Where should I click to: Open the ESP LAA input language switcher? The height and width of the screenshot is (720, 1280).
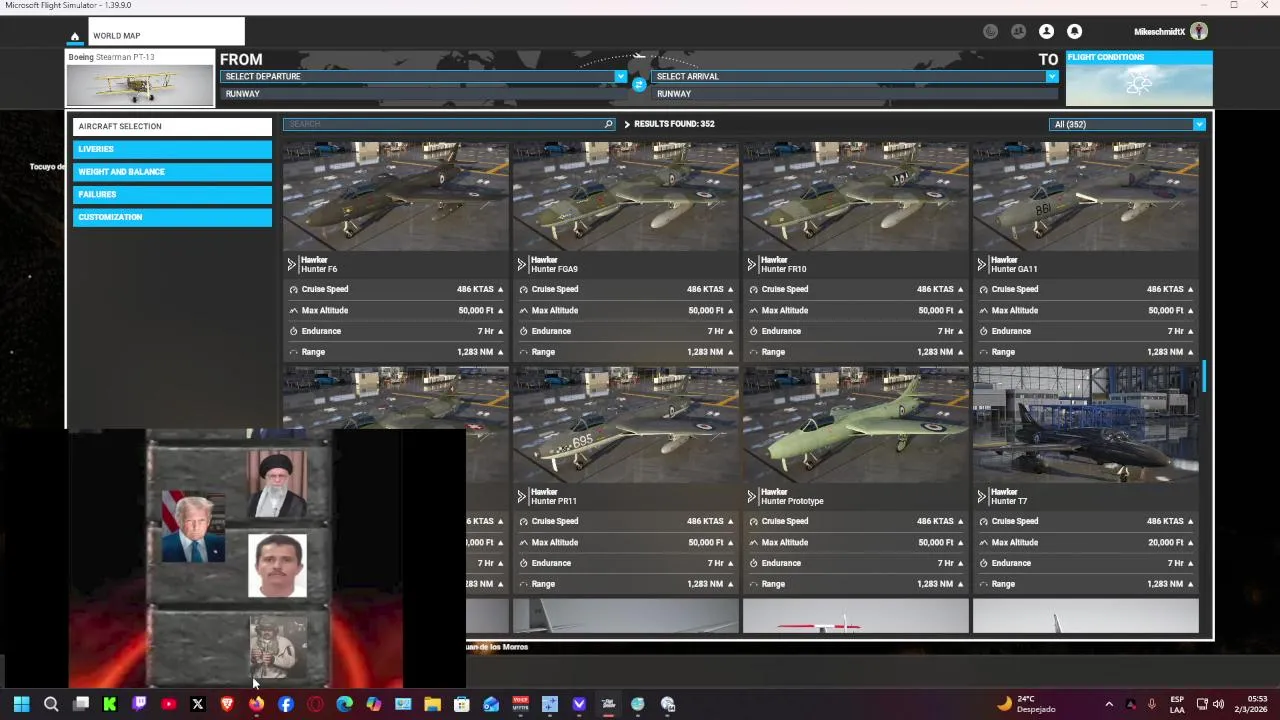[x=1177, y=704]
